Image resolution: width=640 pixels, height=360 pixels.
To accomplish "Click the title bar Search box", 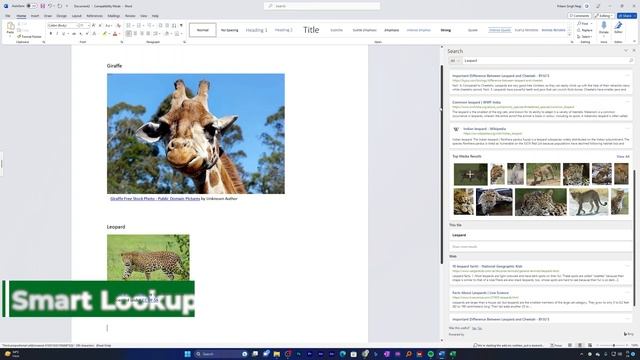I will coord(322,6).
